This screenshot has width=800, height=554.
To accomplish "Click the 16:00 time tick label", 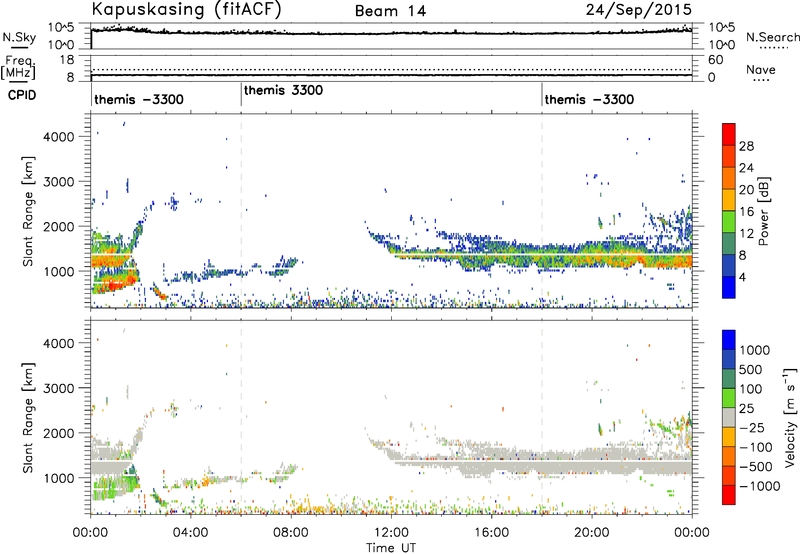I will pyautogui.click(x=491, y=533).
